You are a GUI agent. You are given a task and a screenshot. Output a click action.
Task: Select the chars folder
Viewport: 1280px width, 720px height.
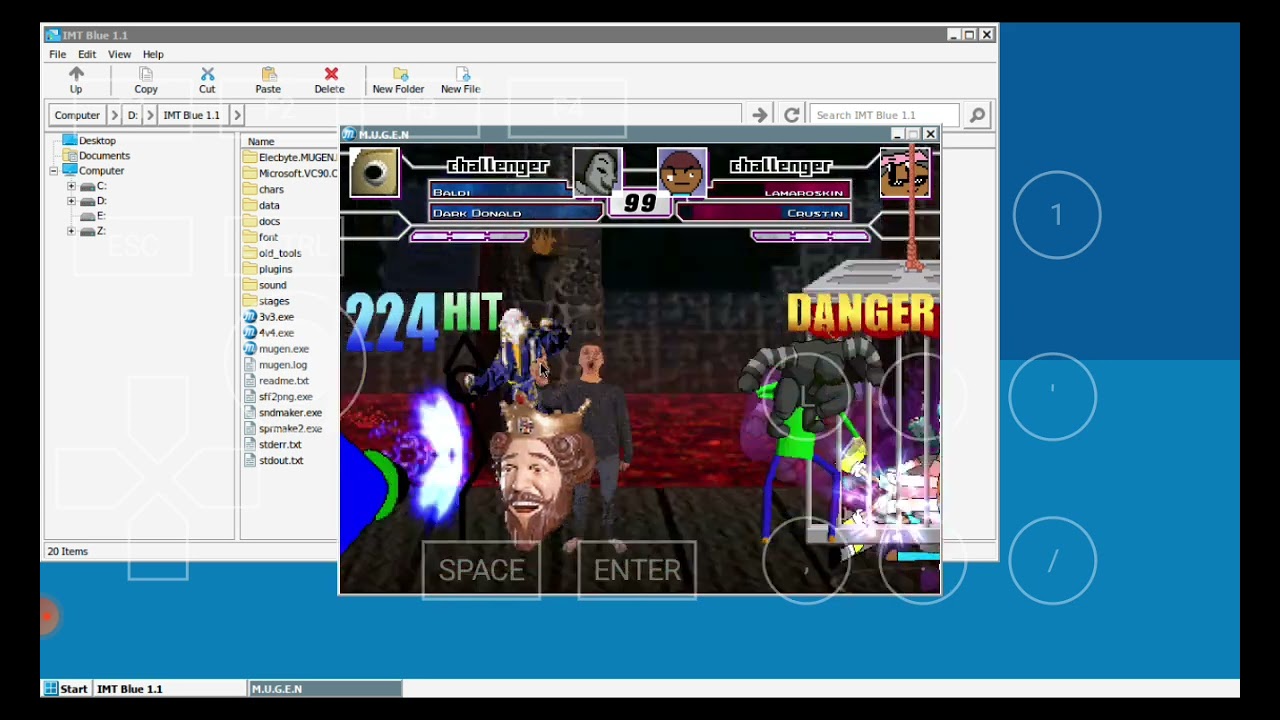click(264, 189)
